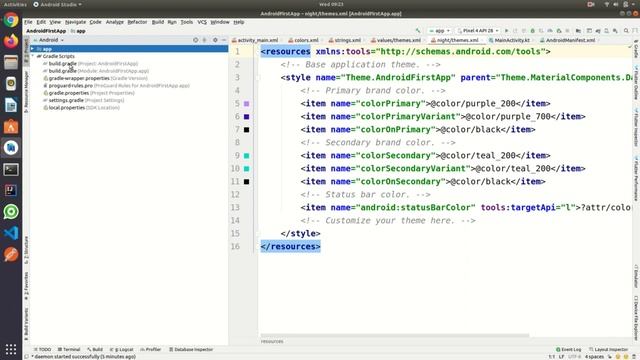
Task: Open the Refactor menu
Action: click(x=137, y=22)
